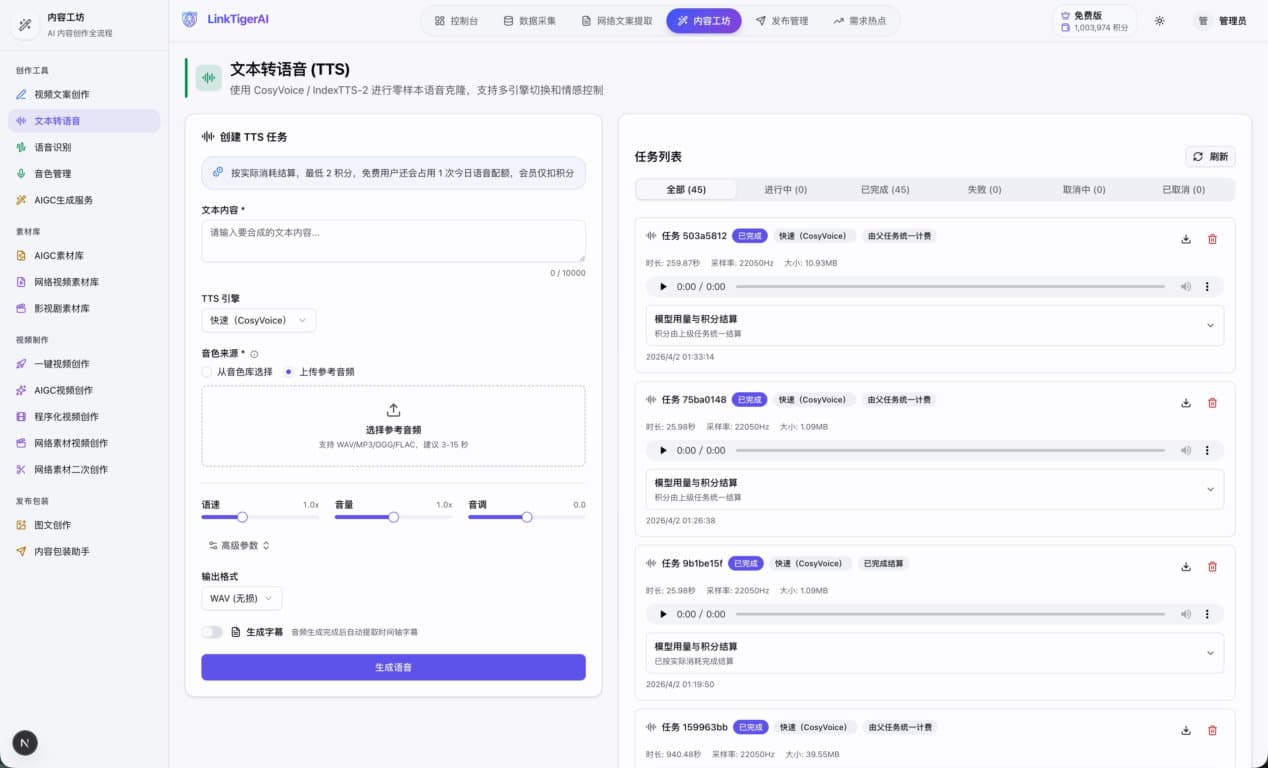Open the 输出格式 WAV dropdown
1268x768 pixels.
point(241,598)
